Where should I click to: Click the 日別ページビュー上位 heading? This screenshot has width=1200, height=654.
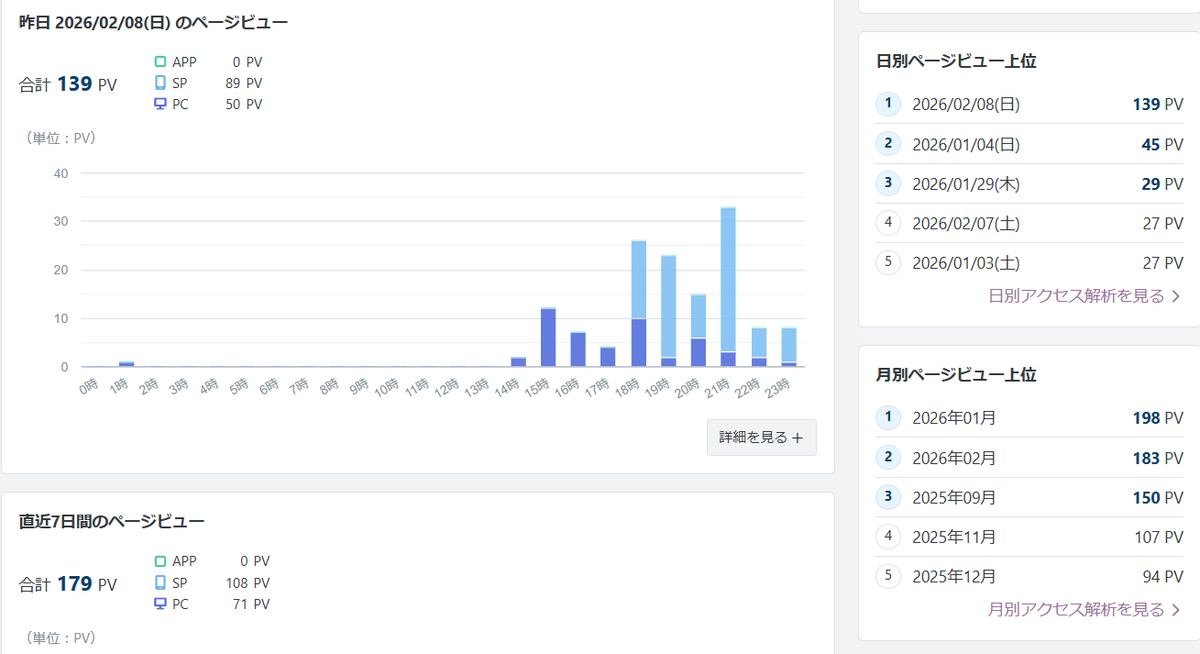955,61
